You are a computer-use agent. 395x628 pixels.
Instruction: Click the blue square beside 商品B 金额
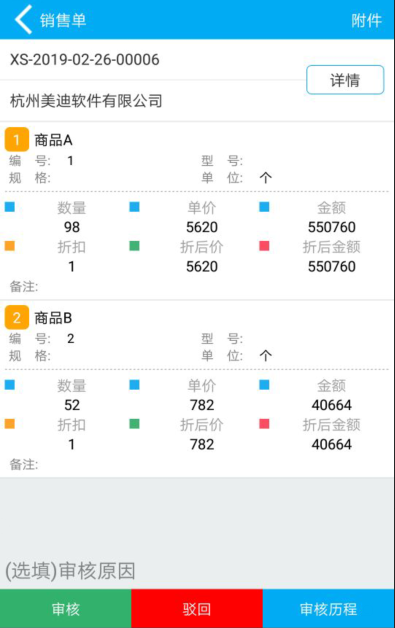pos(264,384)
